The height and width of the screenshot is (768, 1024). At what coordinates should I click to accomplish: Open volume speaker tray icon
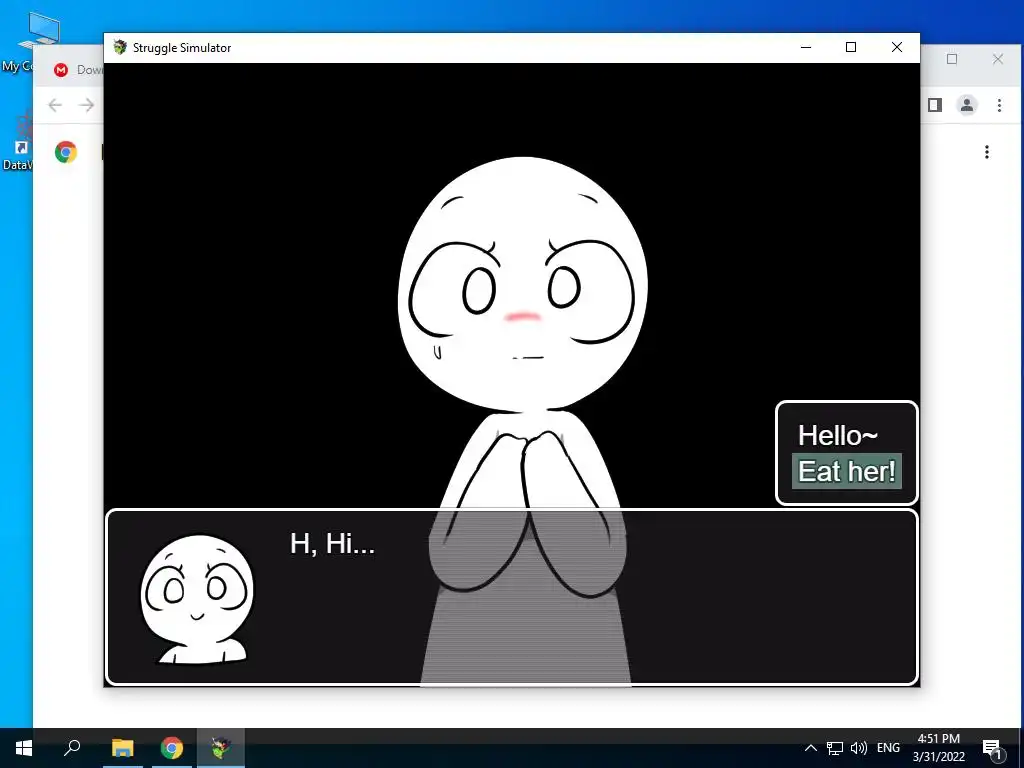(859, 748)
